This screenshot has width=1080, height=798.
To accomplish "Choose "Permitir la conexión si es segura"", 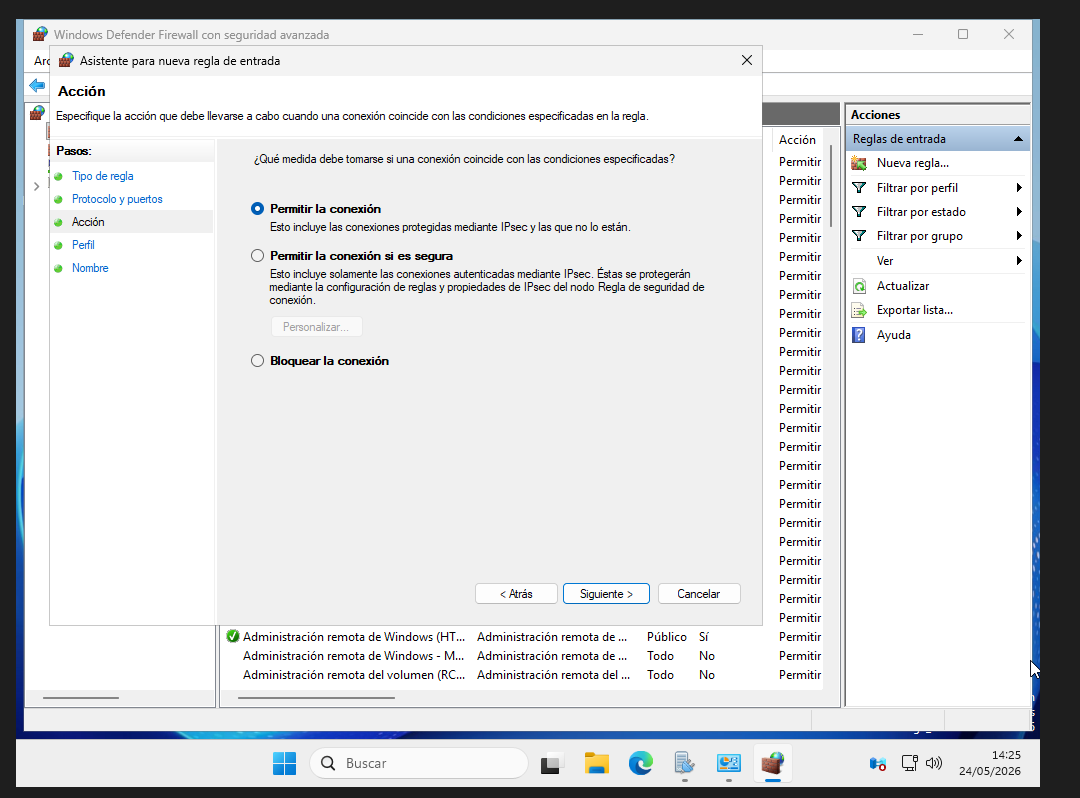I will [258, 255].
